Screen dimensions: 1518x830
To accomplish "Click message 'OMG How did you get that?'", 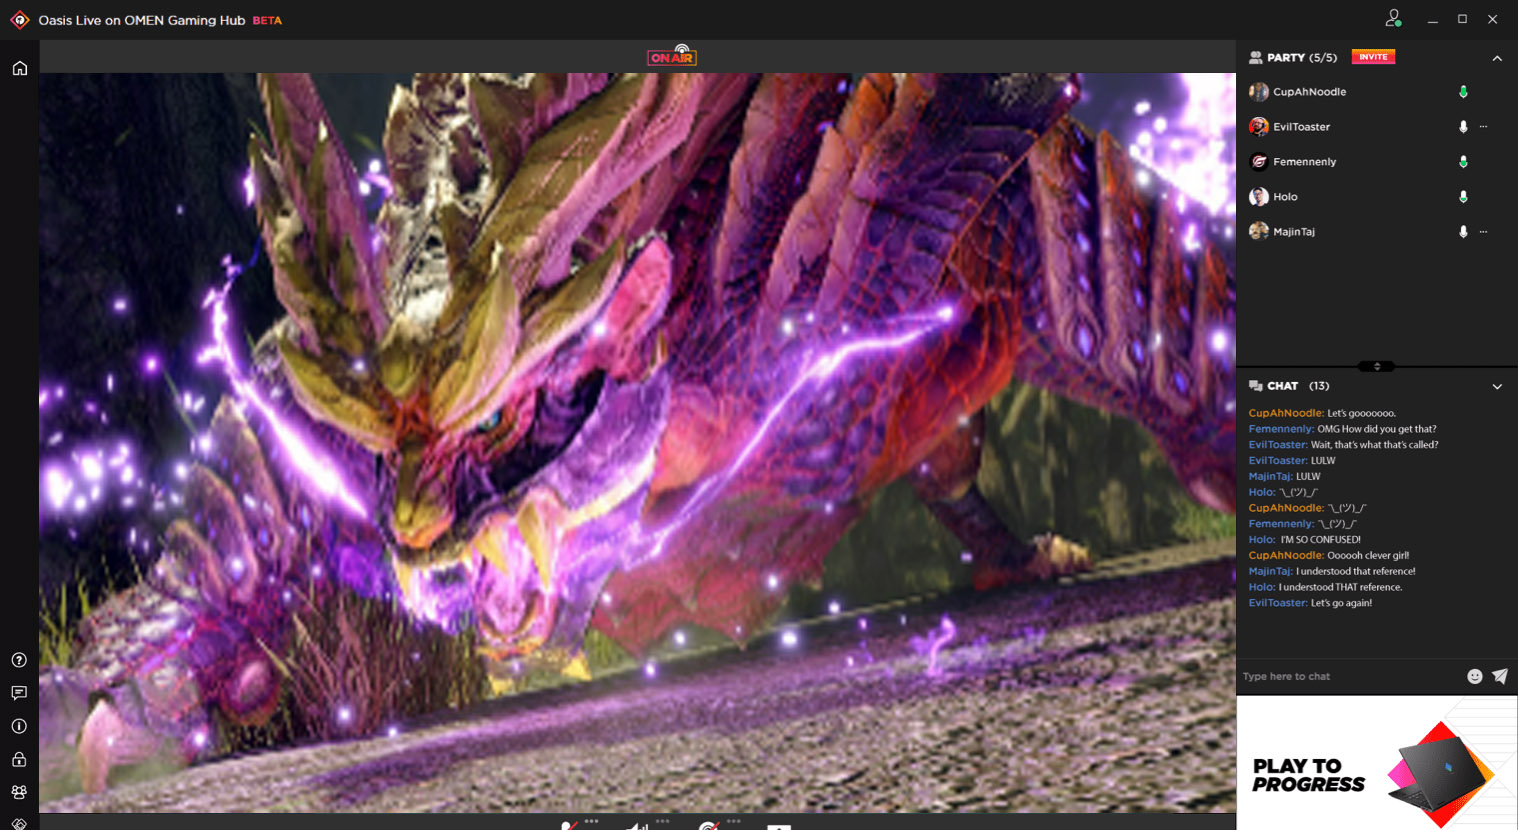I will pos(1376,429).
